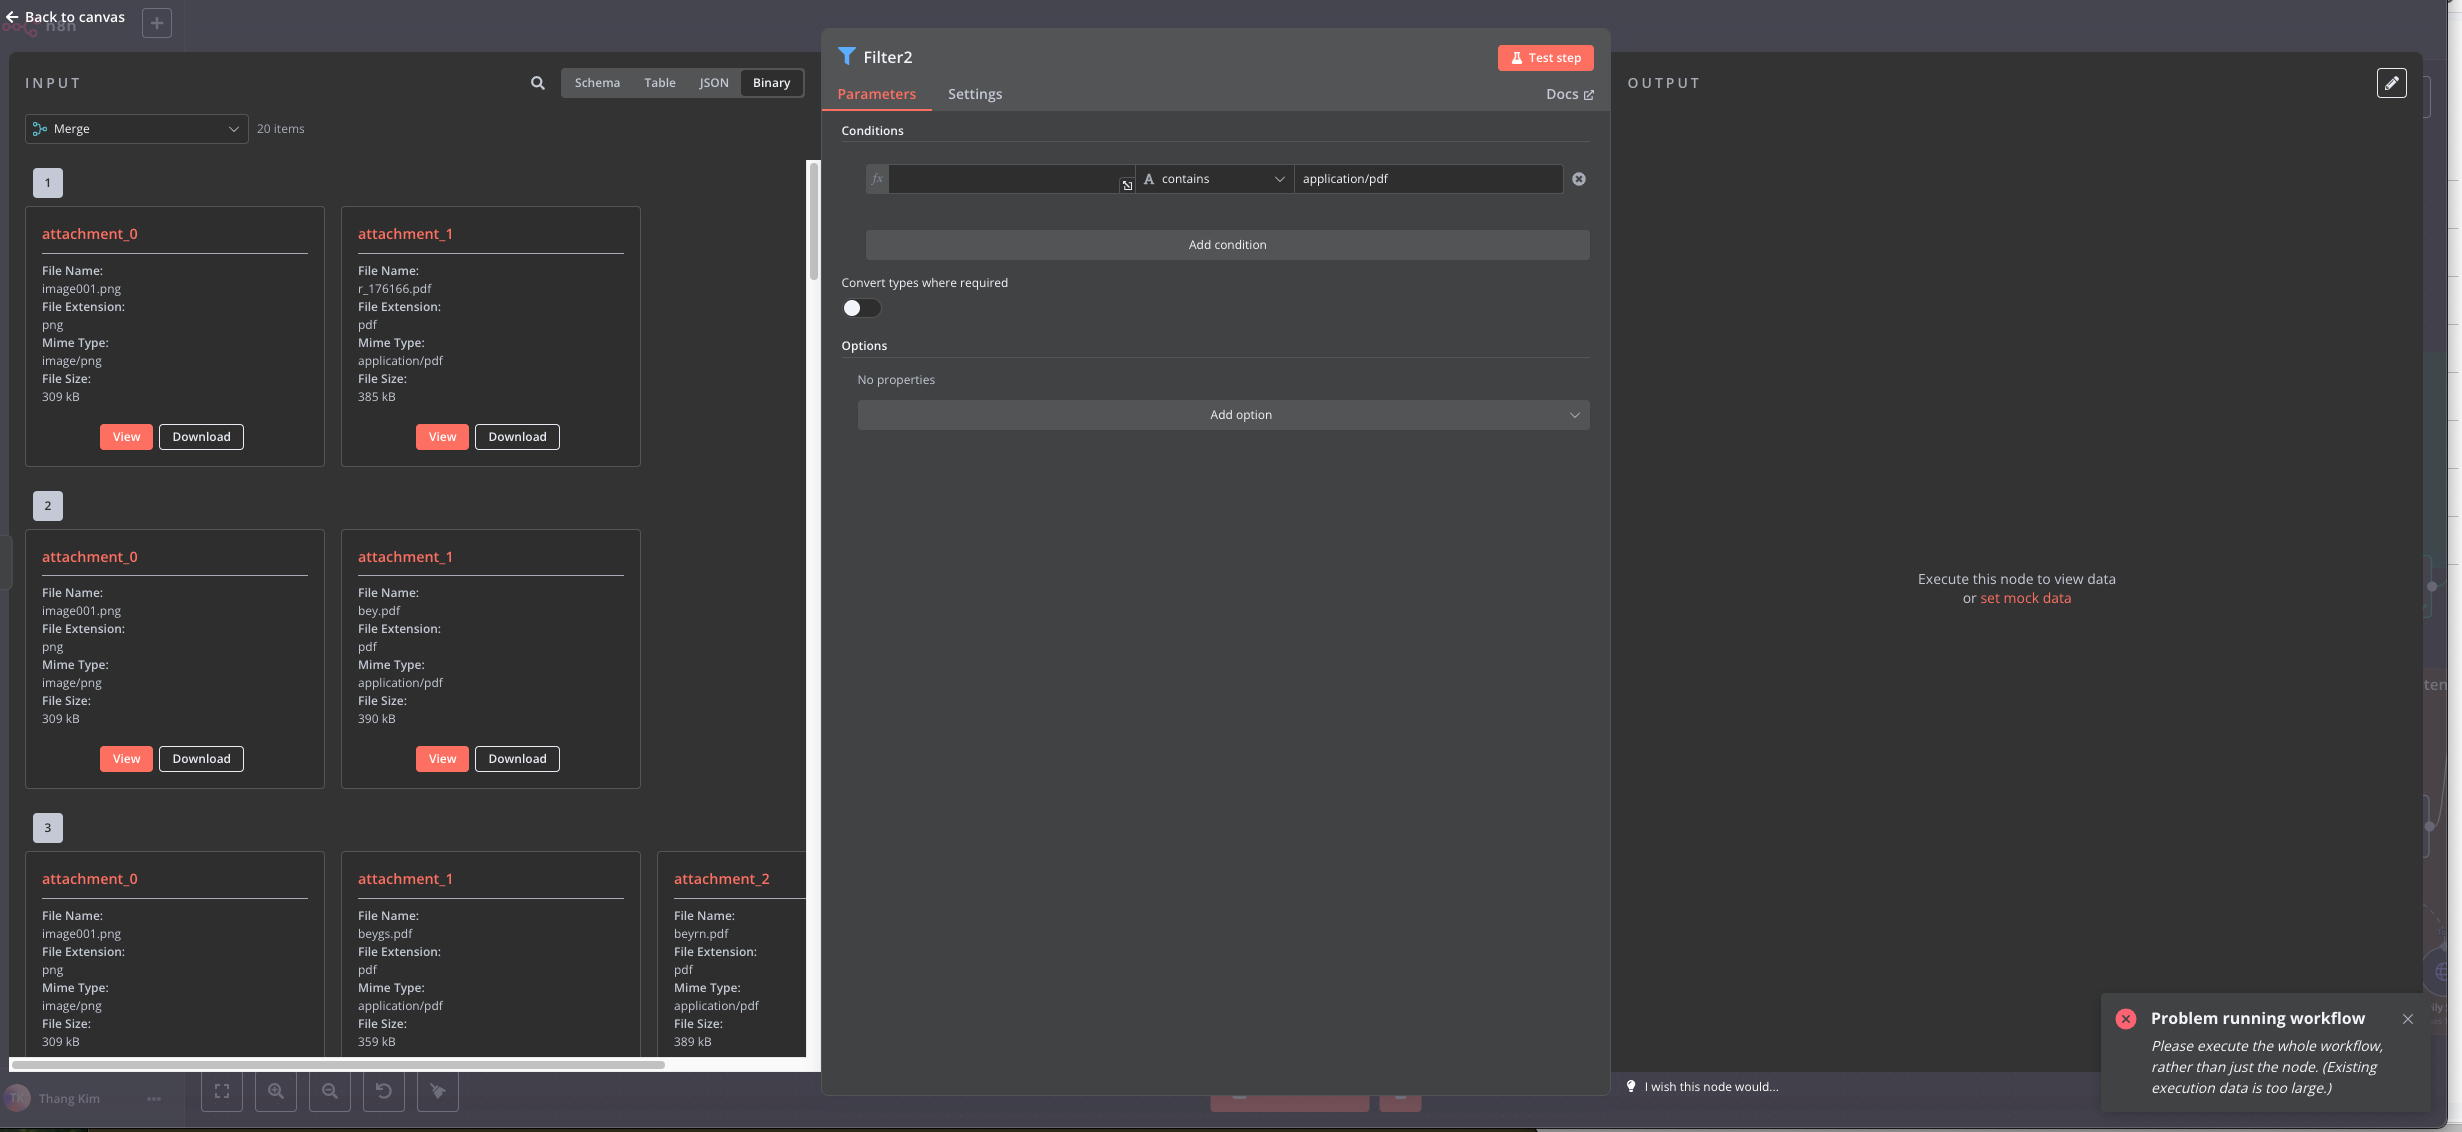Select the Table view tab
Image resolution: width=2462 pixels, height=1132 pixels.
pos(660,83)
